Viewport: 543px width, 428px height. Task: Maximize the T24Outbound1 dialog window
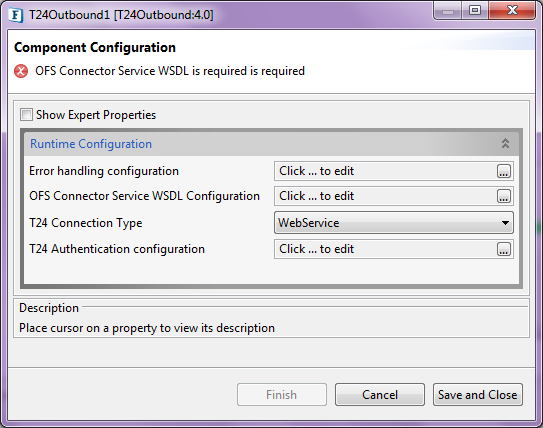click(x=475, y=11)
